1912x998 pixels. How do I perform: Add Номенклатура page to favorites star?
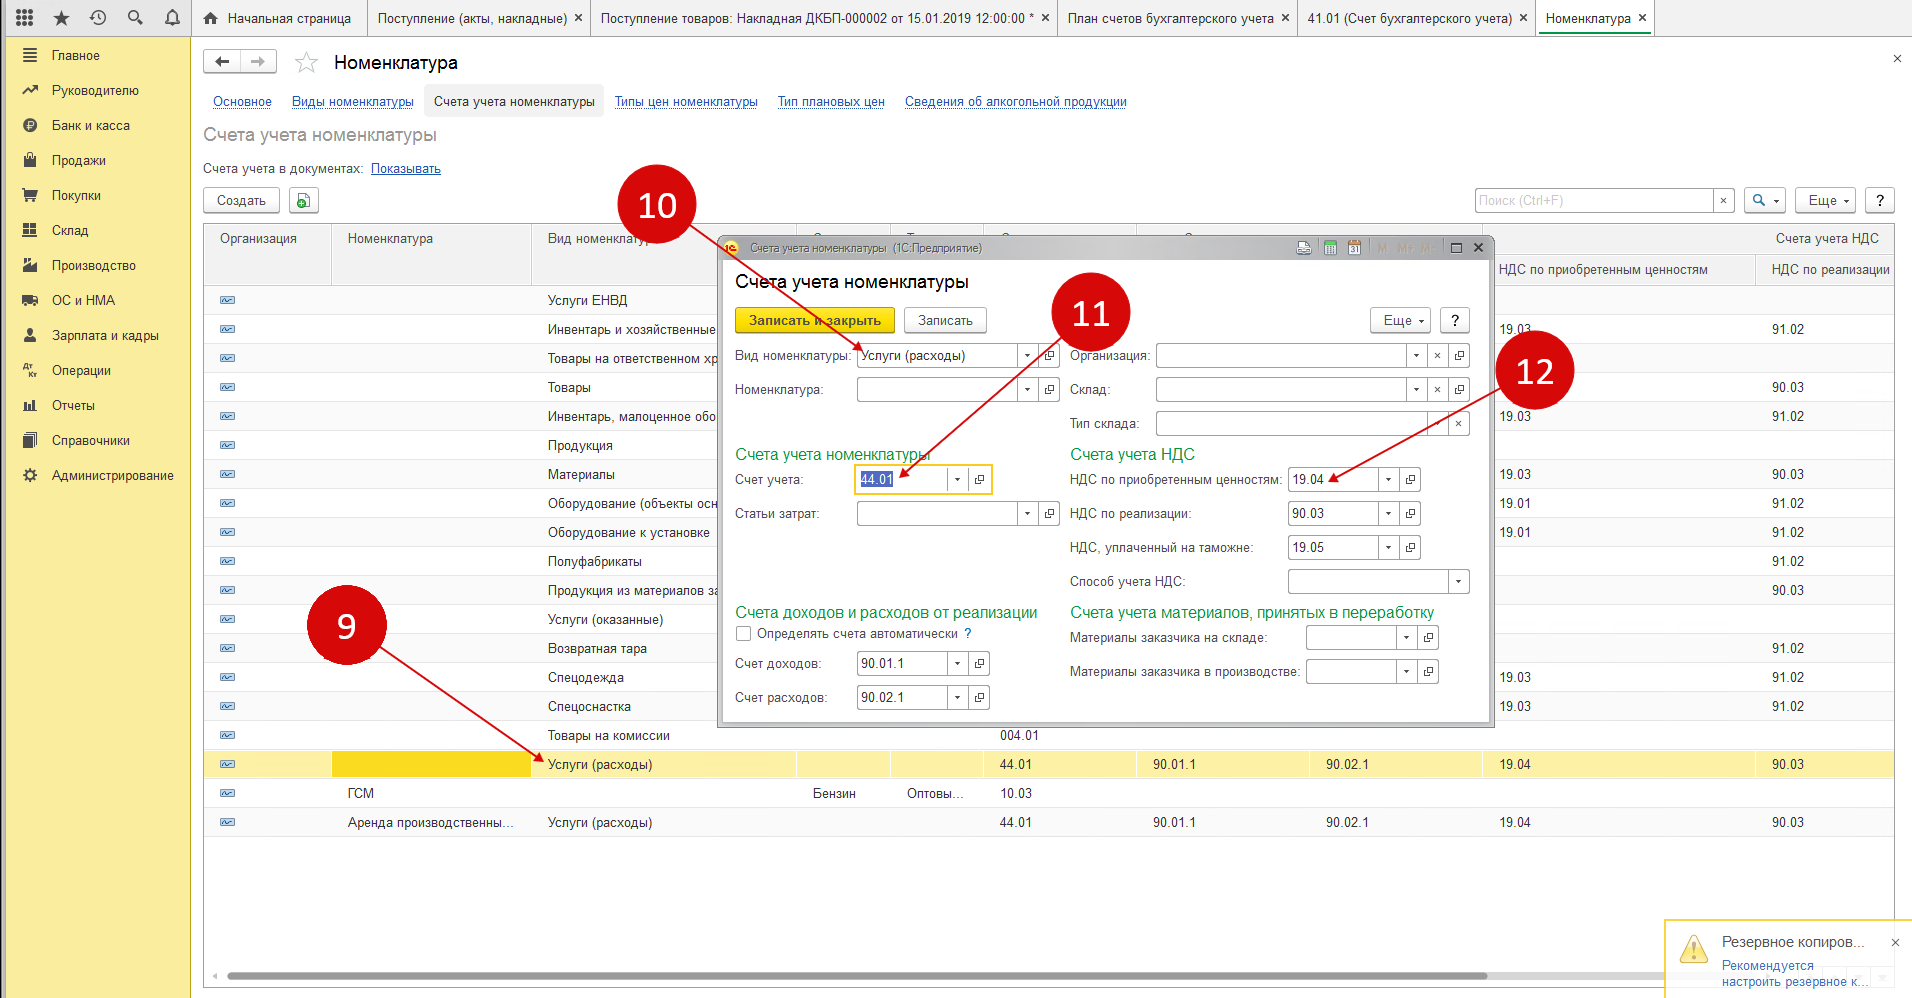click(x=306, y=63)
